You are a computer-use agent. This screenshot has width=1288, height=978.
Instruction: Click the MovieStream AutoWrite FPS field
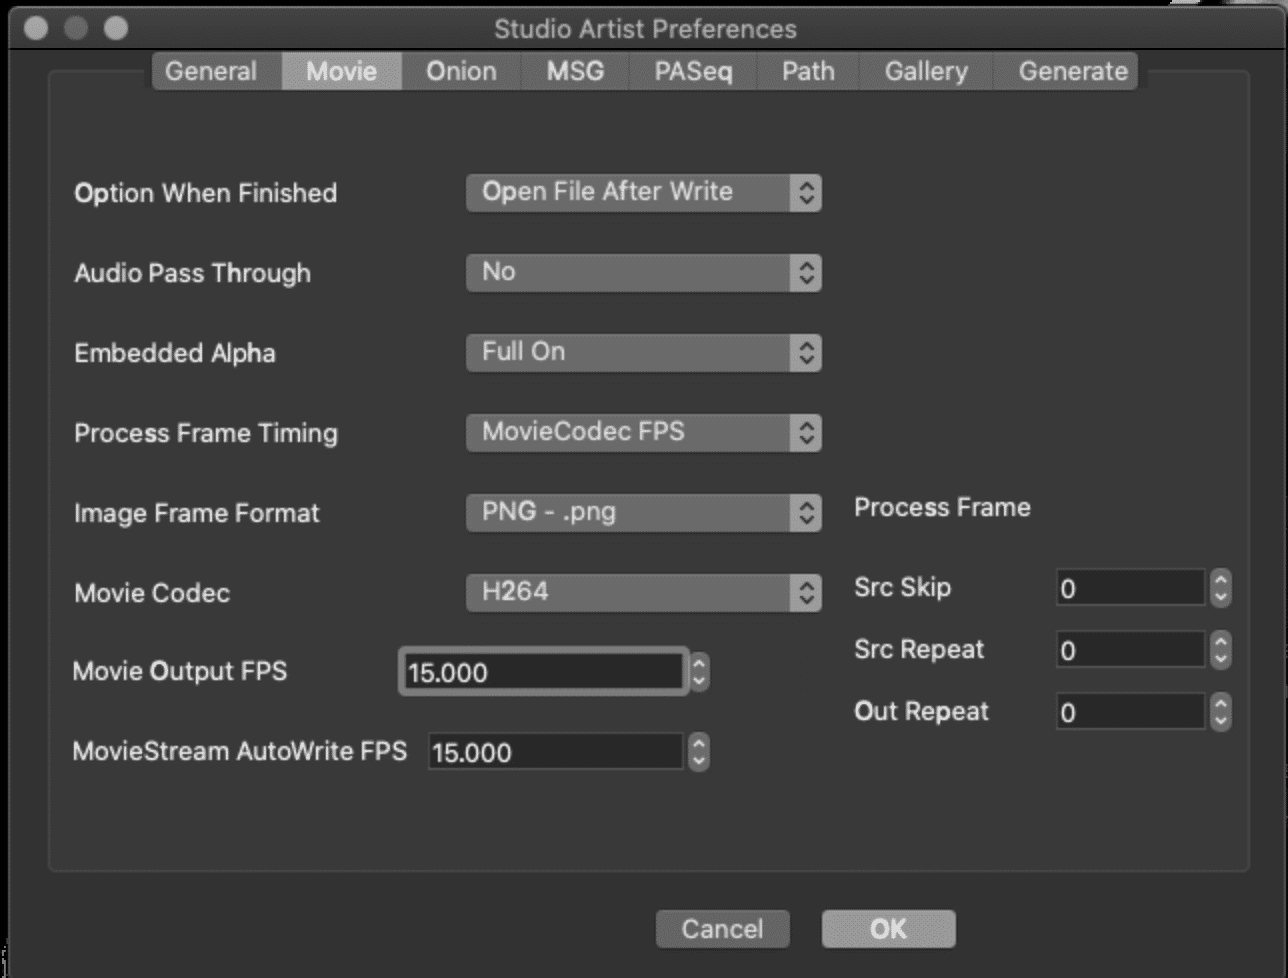(x=555, y=752)
